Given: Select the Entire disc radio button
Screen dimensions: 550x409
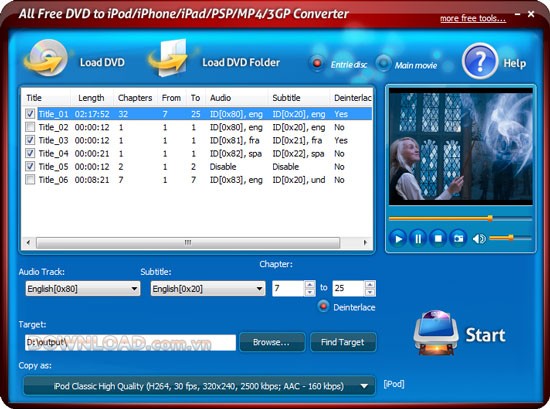Looking at the screenshot, I should coord(317,63).
